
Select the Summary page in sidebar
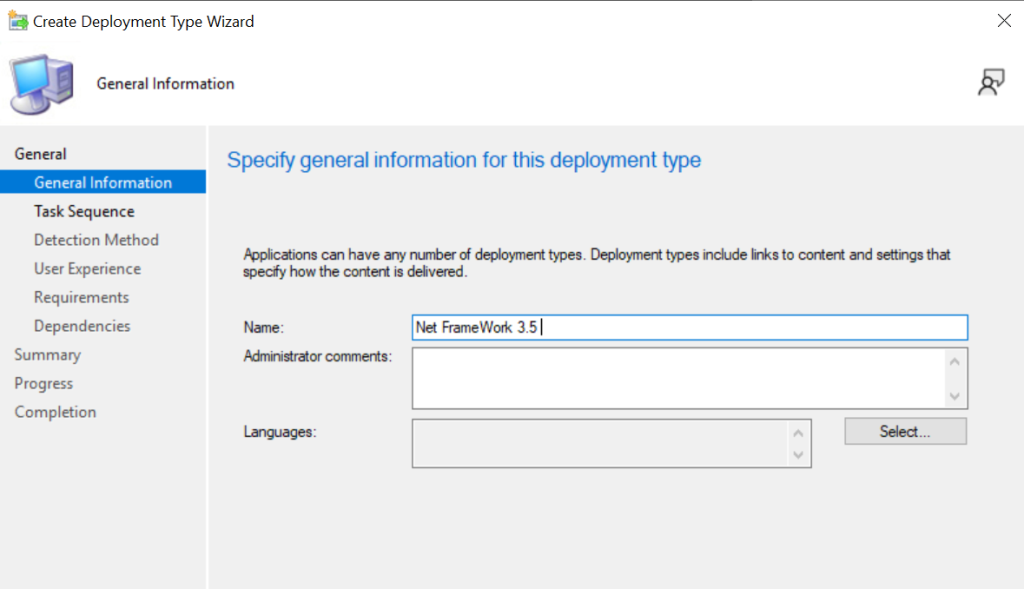(x=48, y=355)
